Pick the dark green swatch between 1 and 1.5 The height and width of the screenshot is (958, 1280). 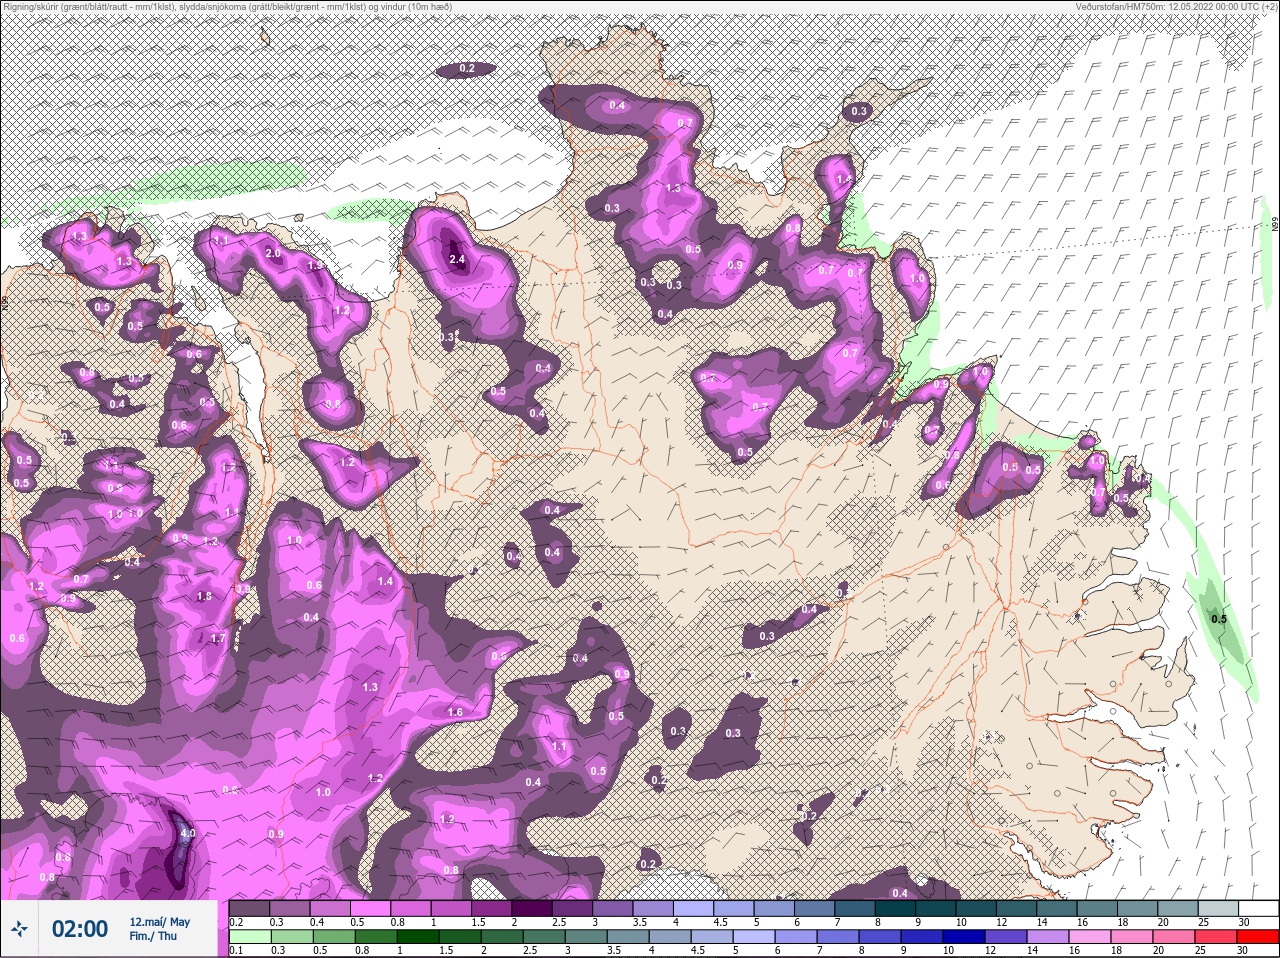417,937
